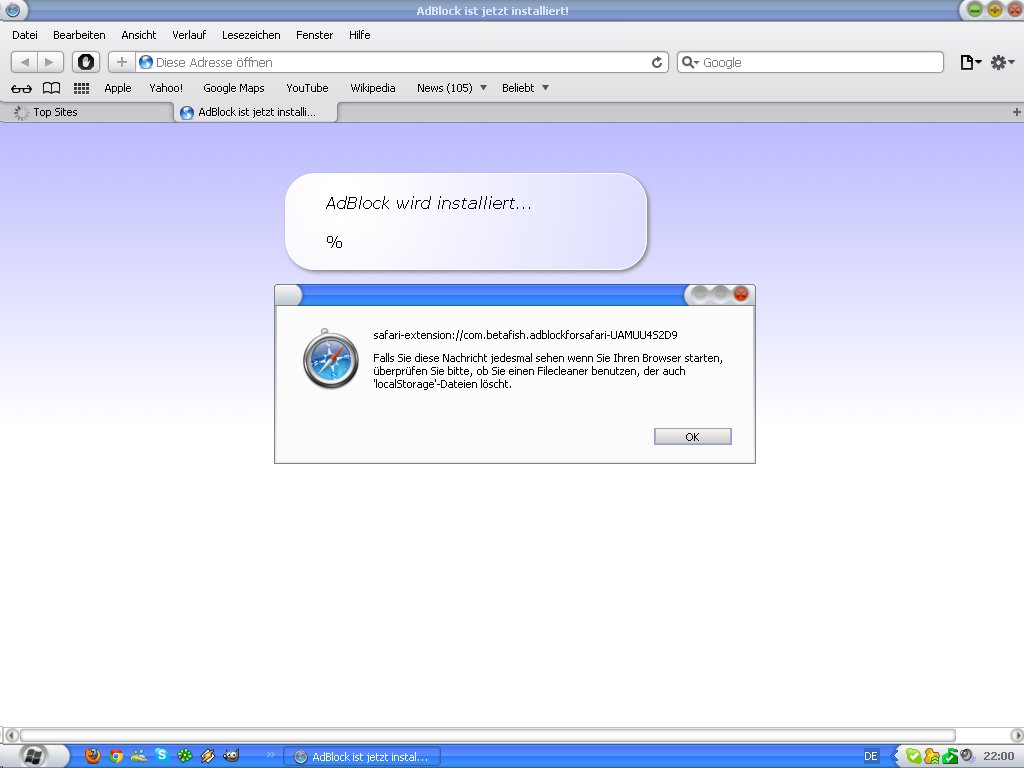
Task: Launch Firefox from the taskbar
Action: [93, 756]
